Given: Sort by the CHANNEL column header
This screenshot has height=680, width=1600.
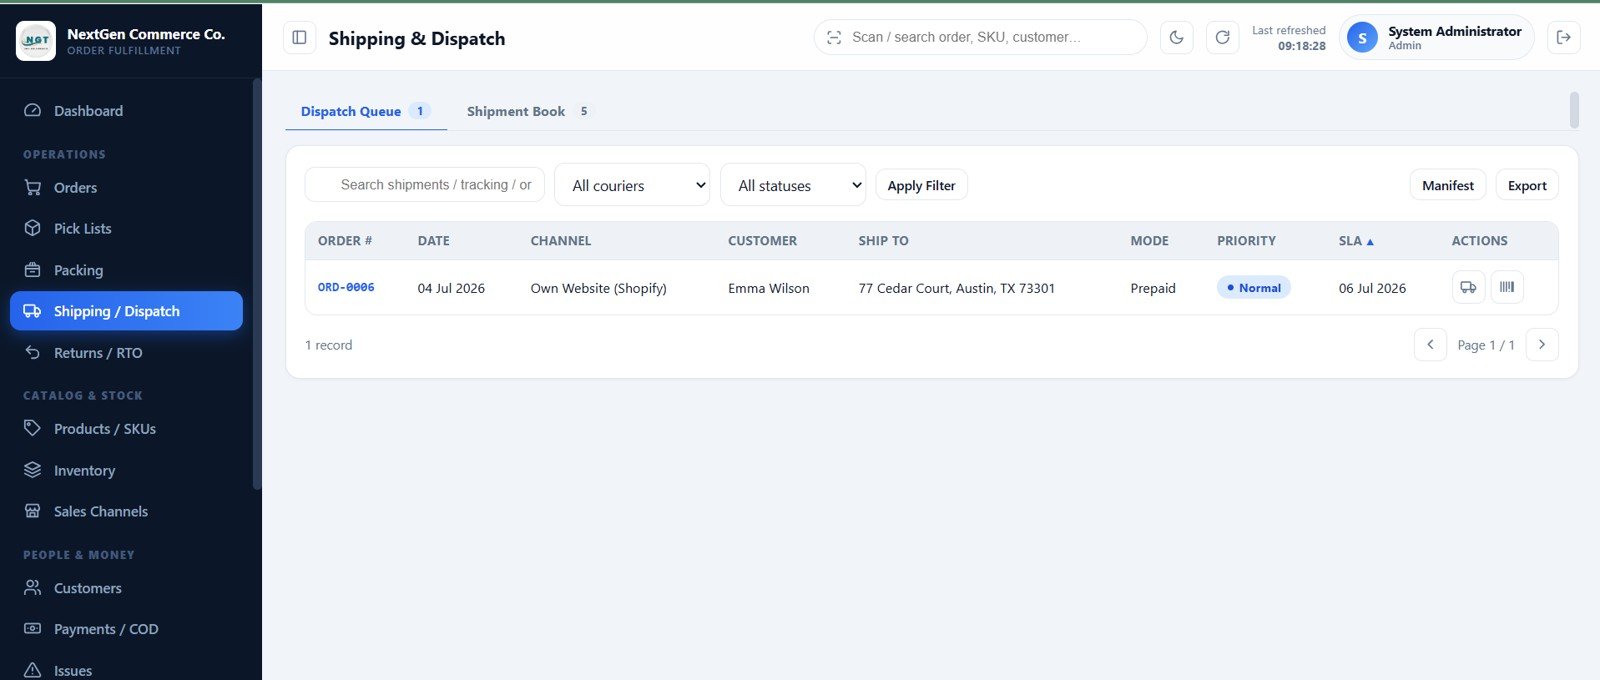Looking at the screenshot, I should click(x=561, y=241).
